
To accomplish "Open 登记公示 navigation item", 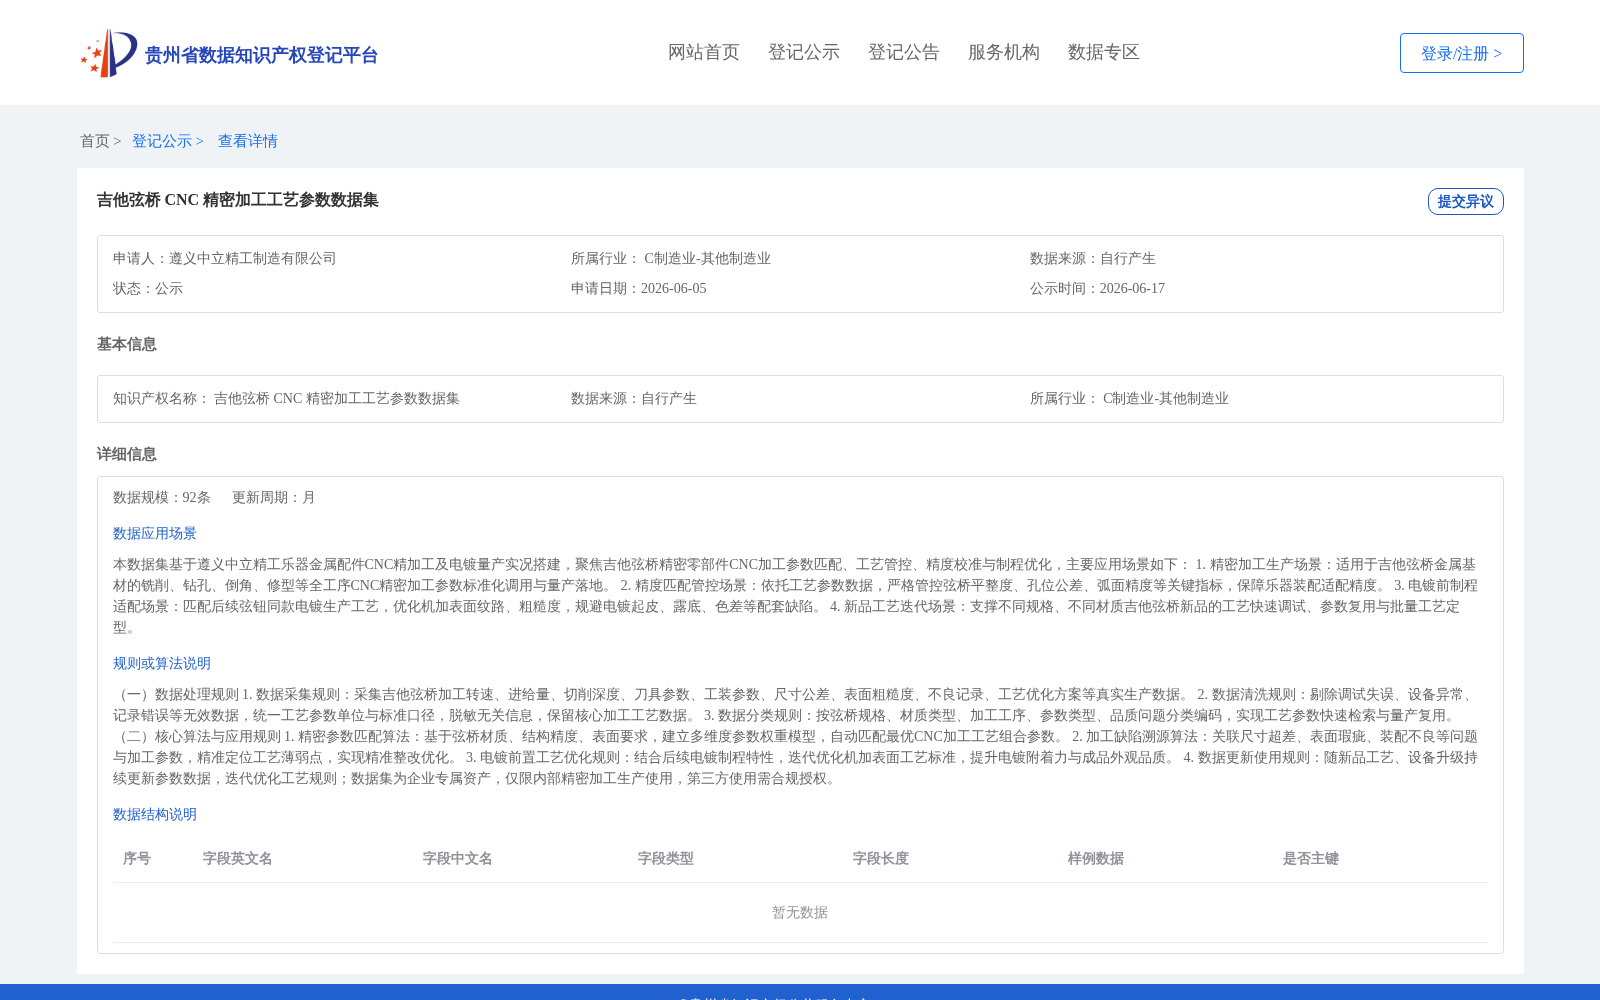I will point(804,52).
